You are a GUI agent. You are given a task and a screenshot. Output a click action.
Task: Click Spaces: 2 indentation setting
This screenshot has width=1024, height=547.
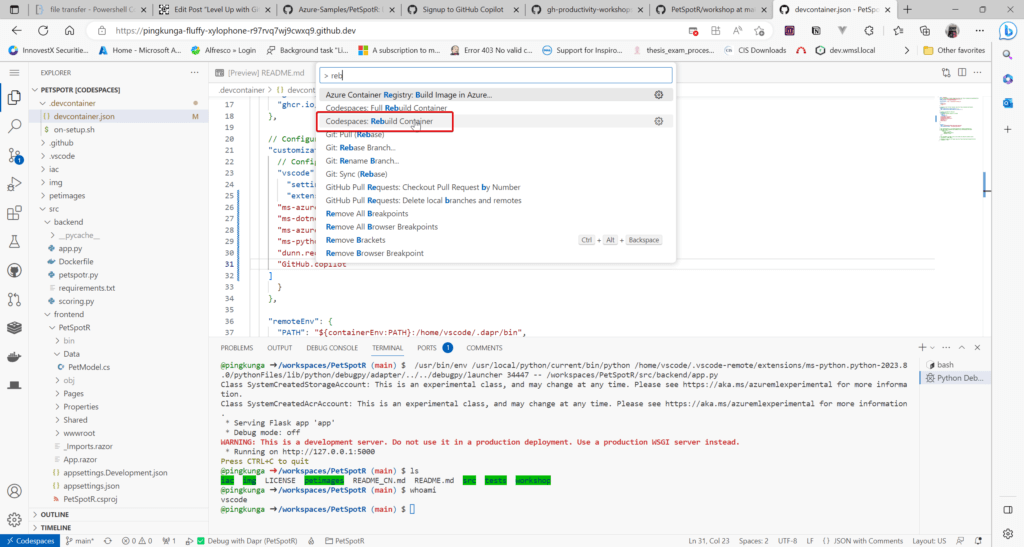click(754, 540)
